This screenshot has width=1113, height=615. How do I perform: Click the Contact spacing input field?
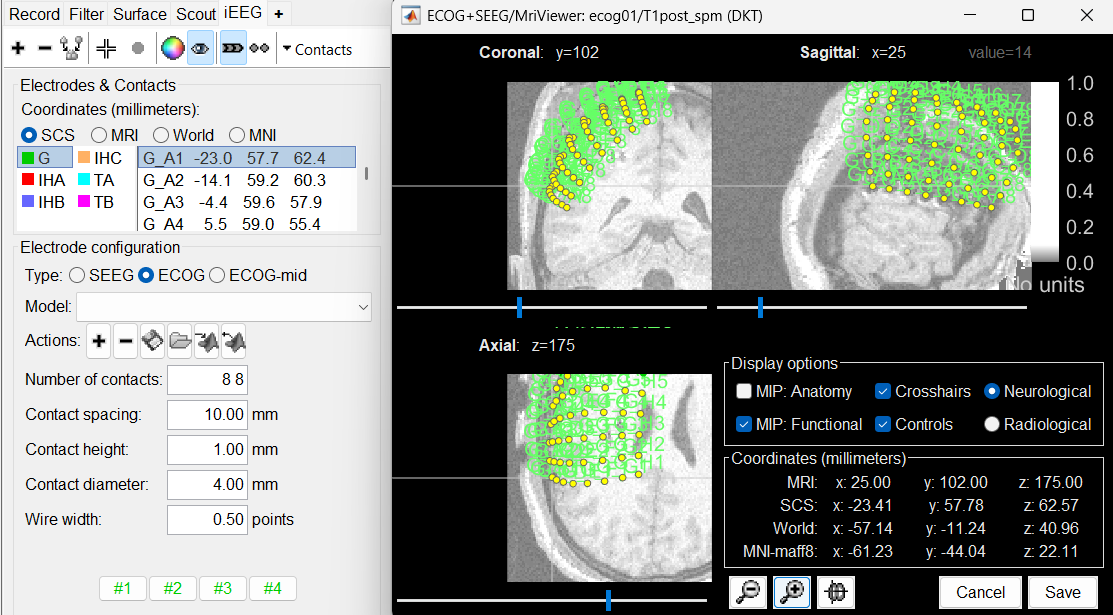click(207, 414)
